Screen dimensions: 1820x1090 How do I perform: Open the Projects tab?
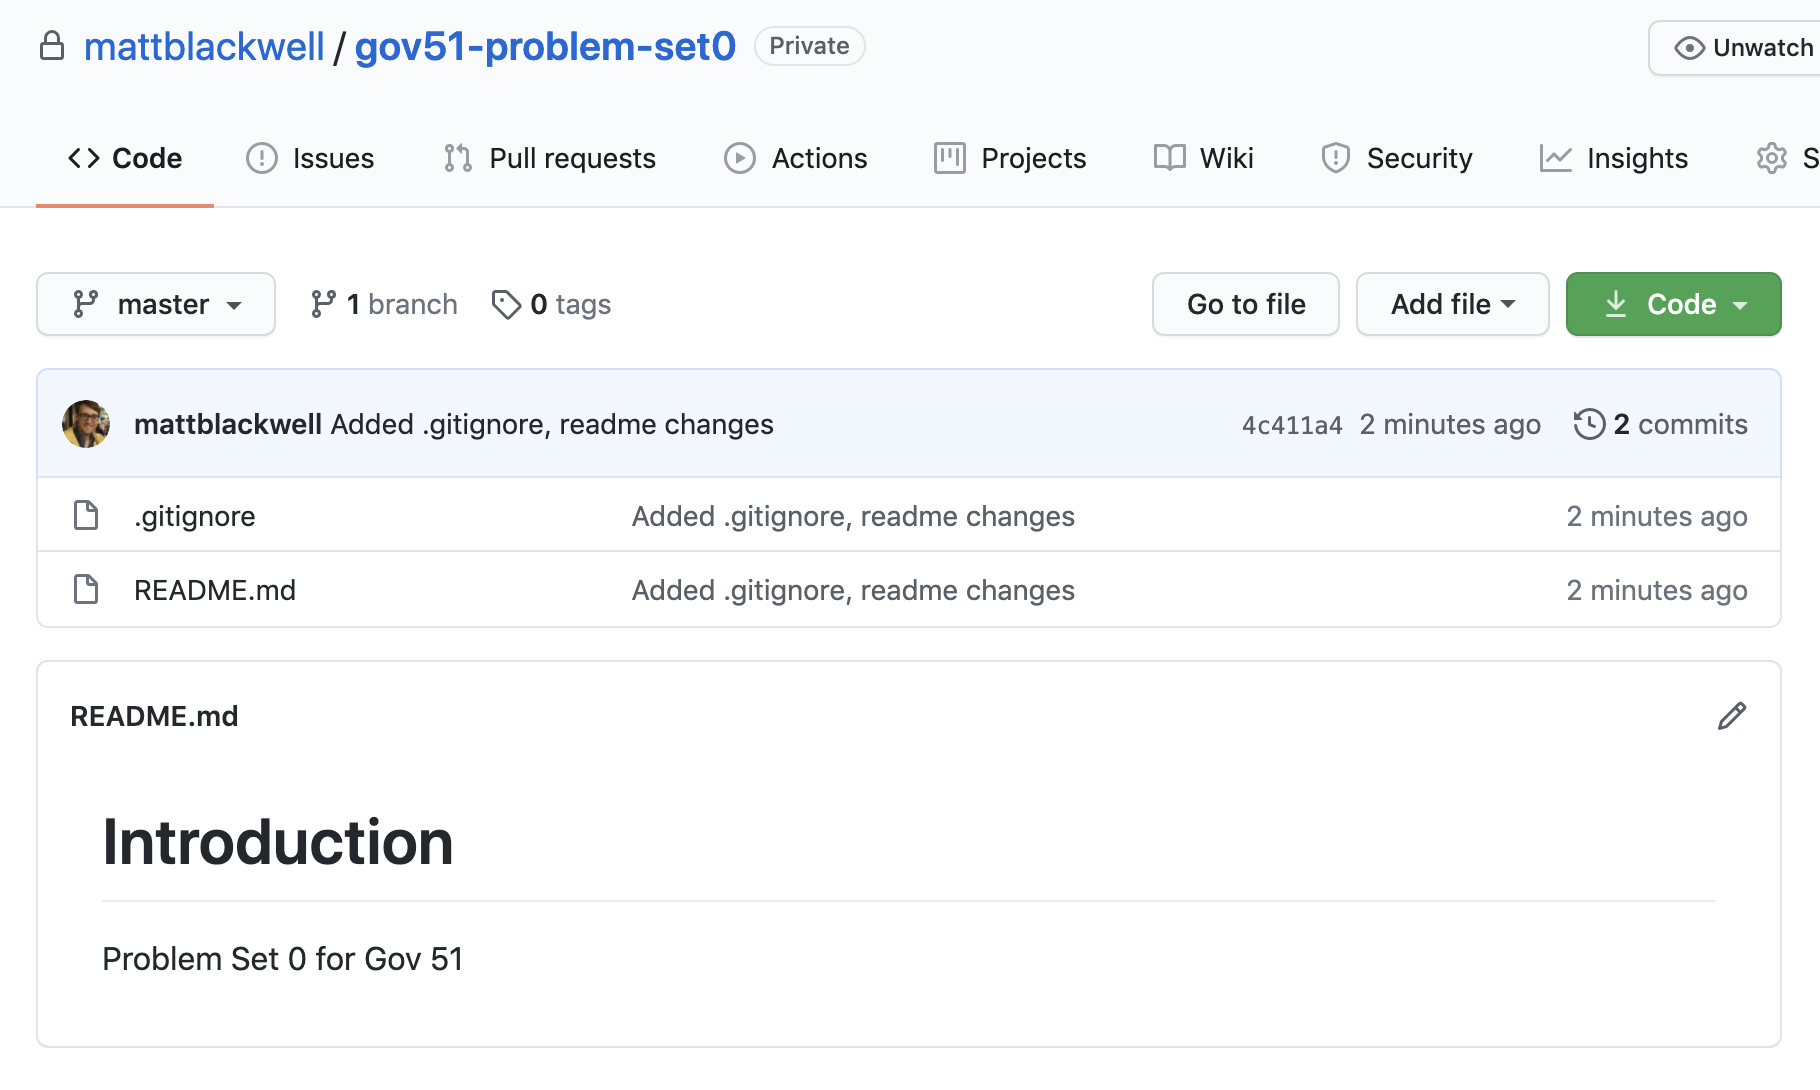[1010, 158]
